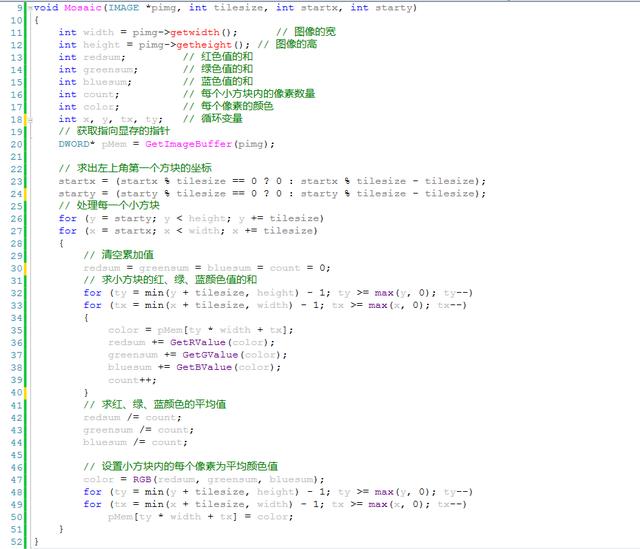The height and width of the screenshot is (549, 640).
Task: Click the greensum /= count statement
Action: point(138,430)
